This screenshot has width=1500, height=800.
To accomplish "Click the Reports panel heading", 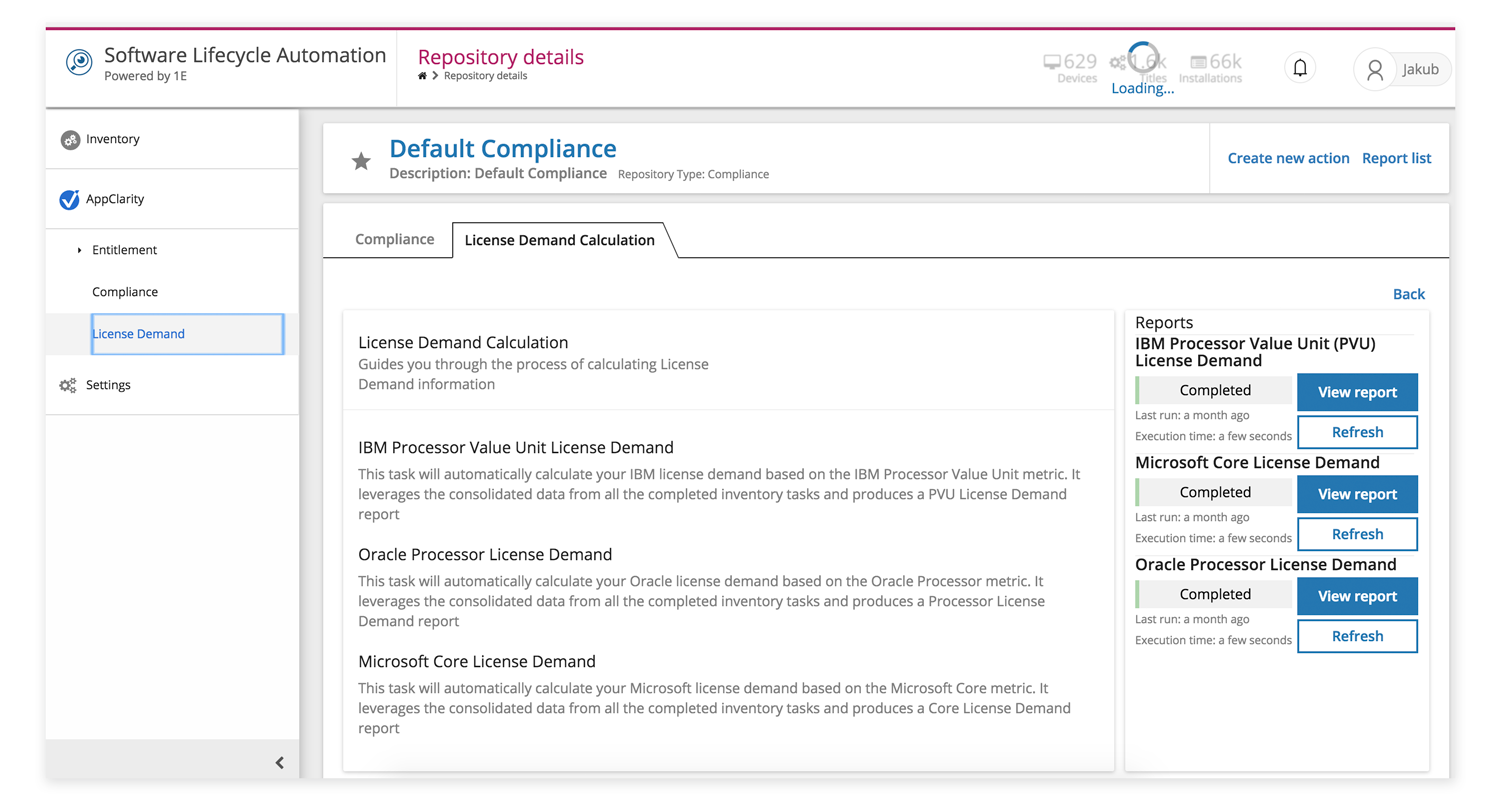I will [x=1164, y=322].
